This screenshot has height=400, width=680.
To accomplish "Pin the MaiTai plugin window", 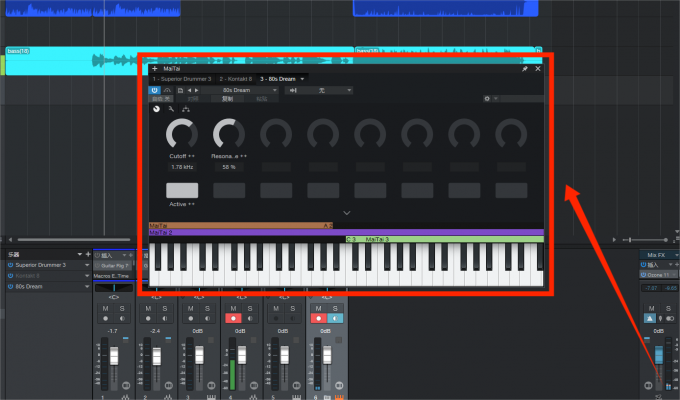I will [525, 69].
